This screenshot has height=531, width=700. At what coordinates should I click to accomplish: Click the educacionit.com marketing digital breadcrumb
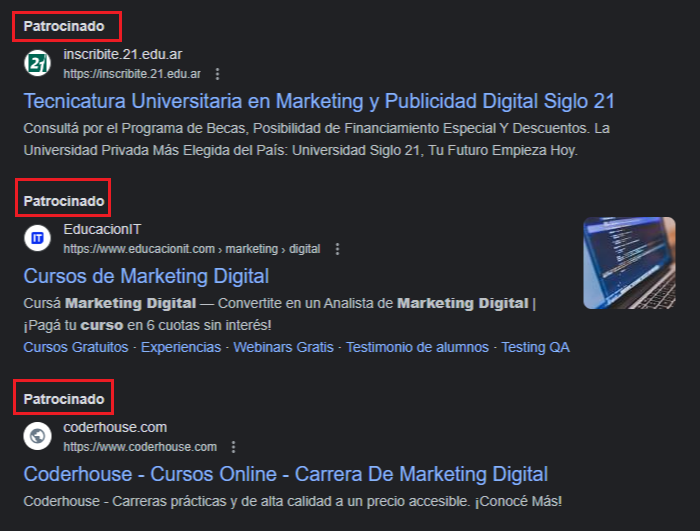point(192,249)
